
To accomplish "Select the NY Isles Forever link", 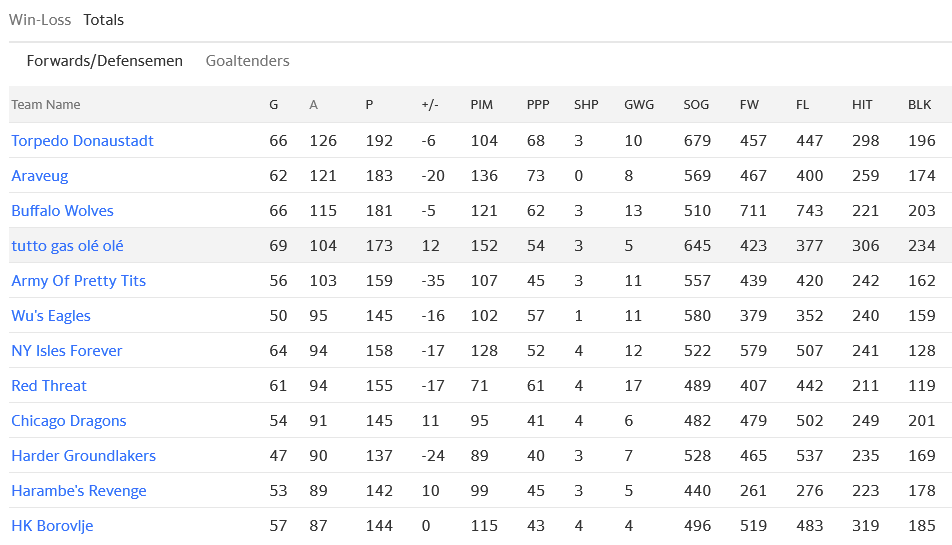I will click(67, 351).
